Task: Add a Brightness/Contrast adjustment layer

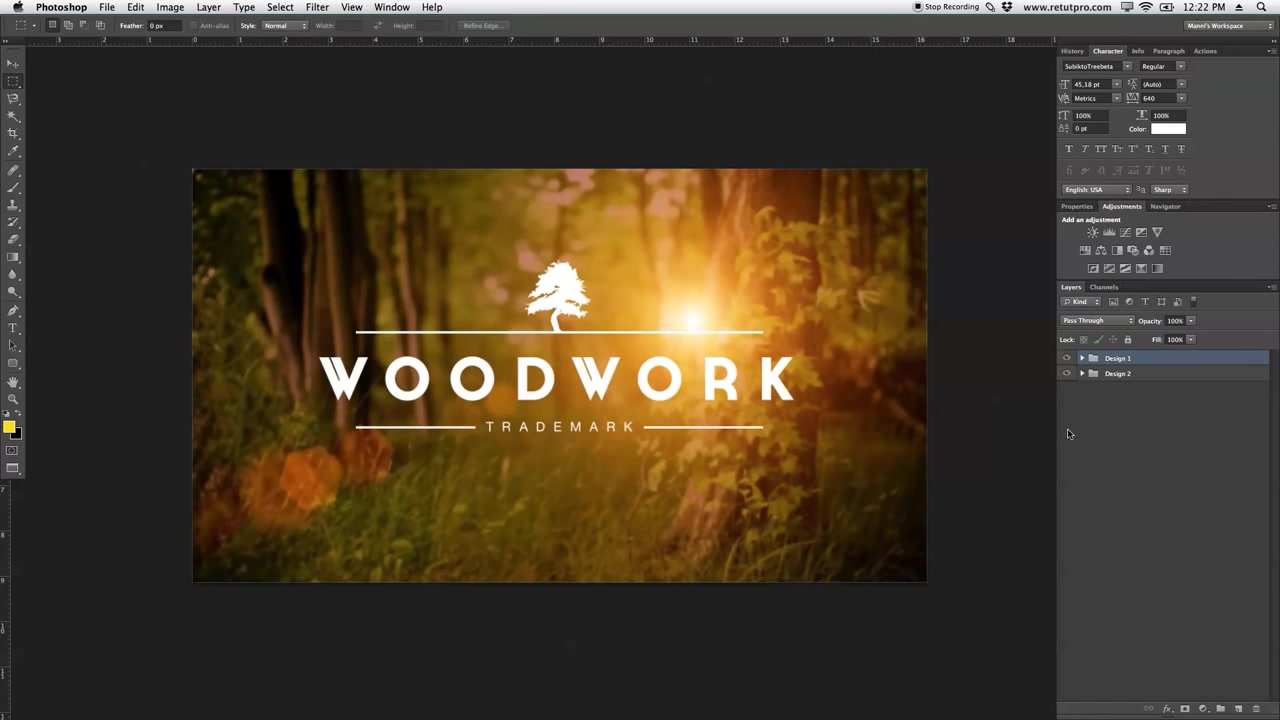Action: (x=1093, y=232)
